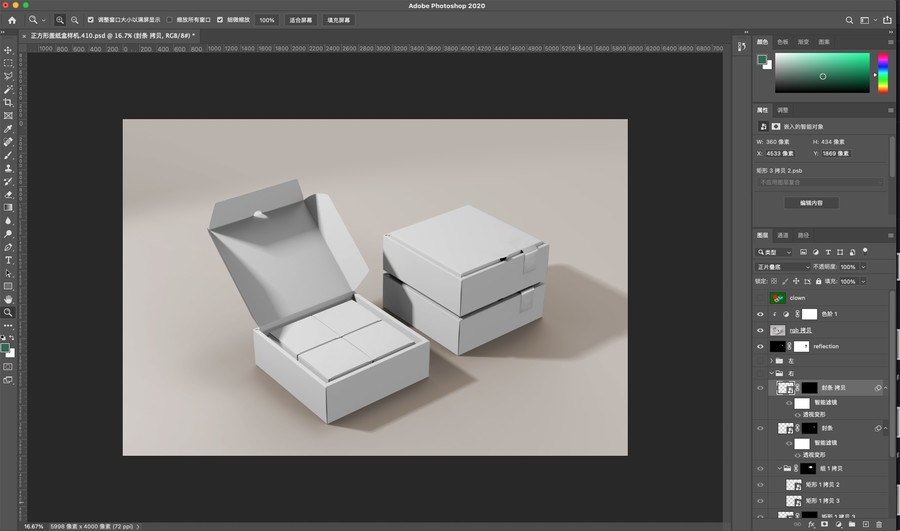Image resolution: width=900 pixels, height=531 pixels.
Task: Click Add layer mask icon
Action: coord(825,524)
